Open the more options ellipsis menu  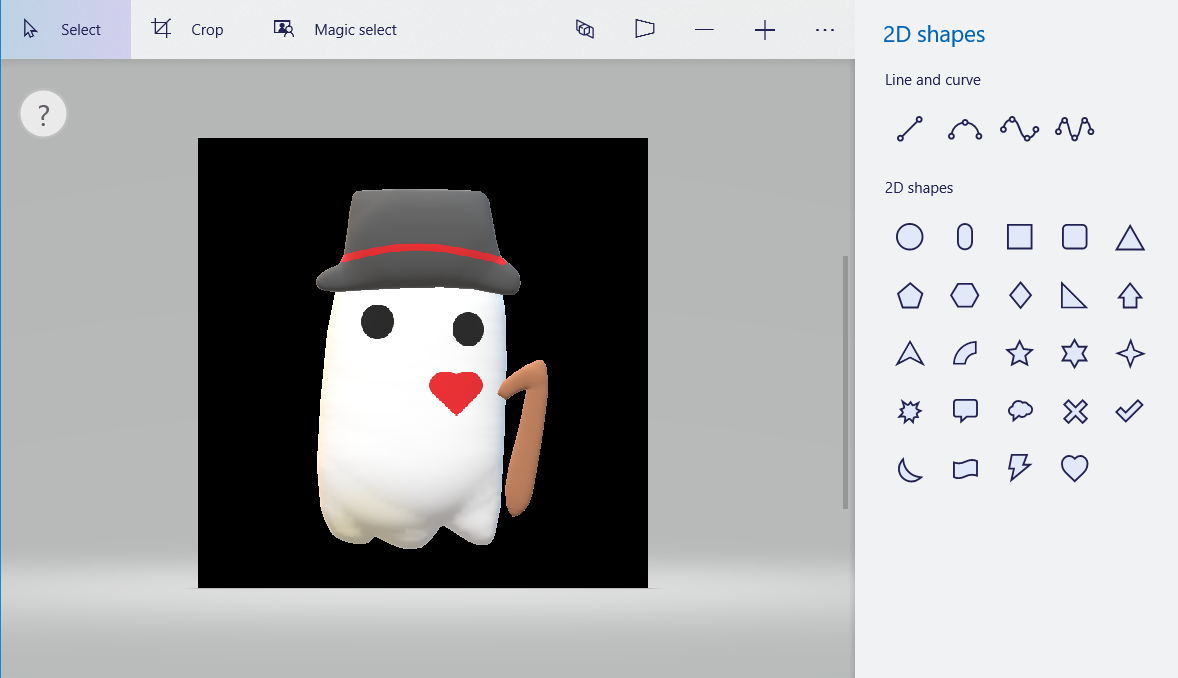pyautogui.click(x=824, y=30)
